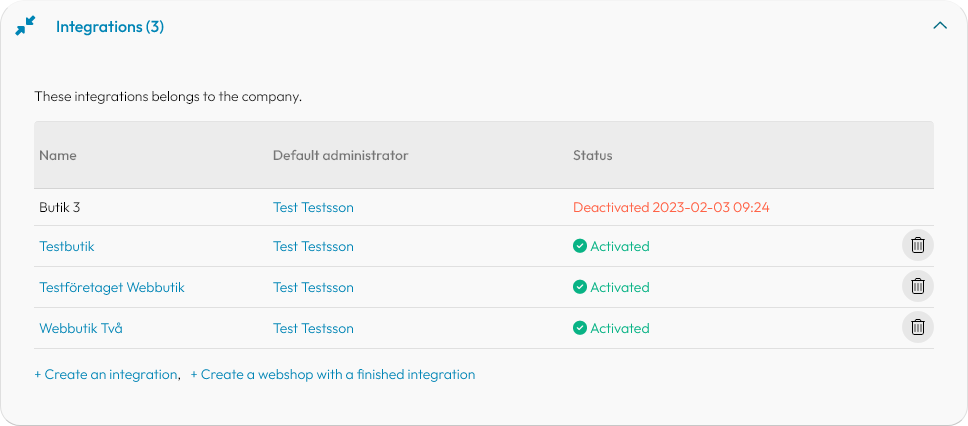Image resolution: width=968 pixels, height=426 pixels.
Task: Remove the Webbutik Två integration
Action: pyautogui.click(x=918, y=327)
